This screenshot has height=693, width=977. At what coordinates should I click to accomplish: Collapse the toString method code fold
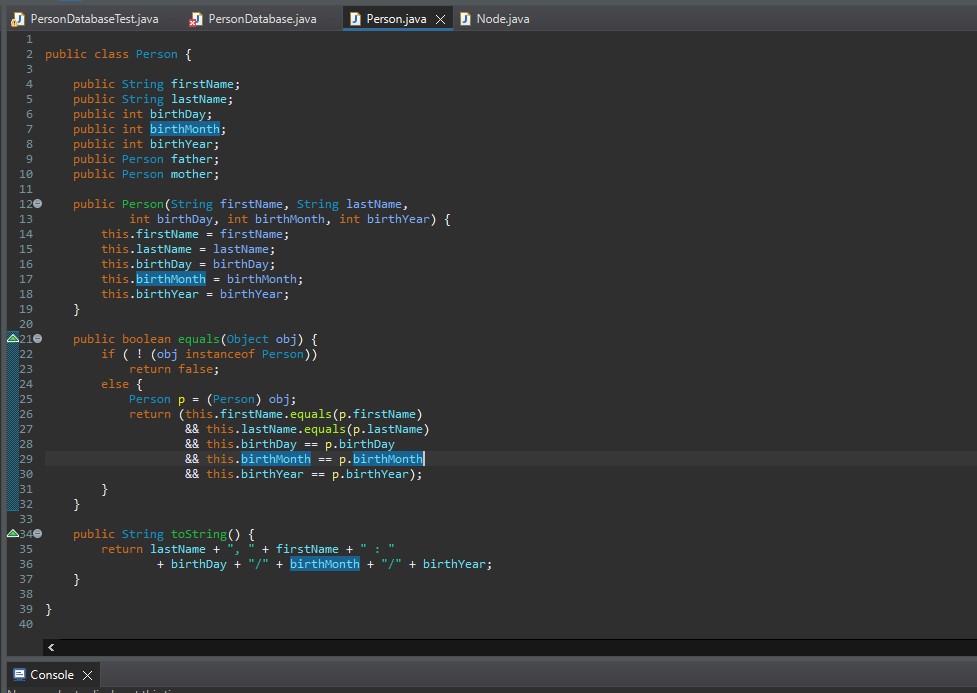[x=37, y=534]
